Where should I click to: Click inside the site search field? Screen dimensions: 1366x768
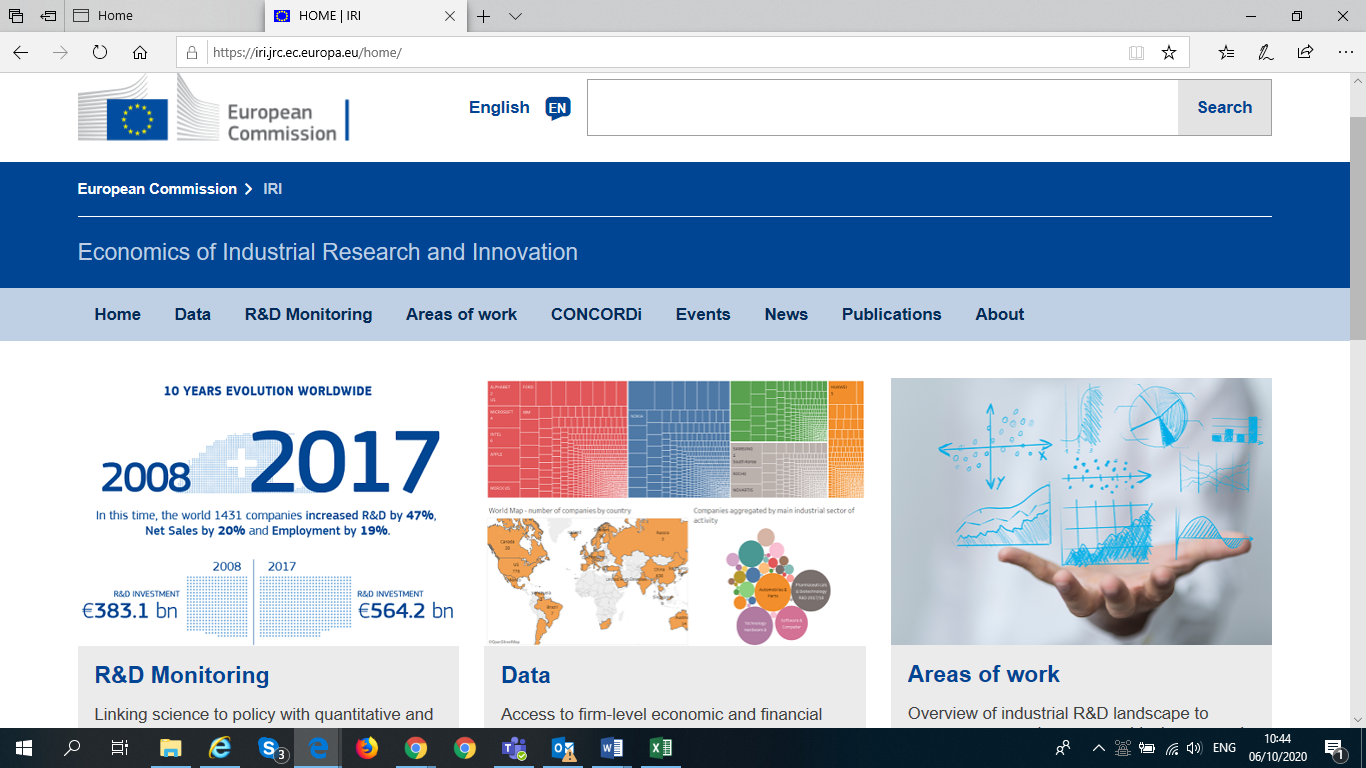tap(882, 107)
